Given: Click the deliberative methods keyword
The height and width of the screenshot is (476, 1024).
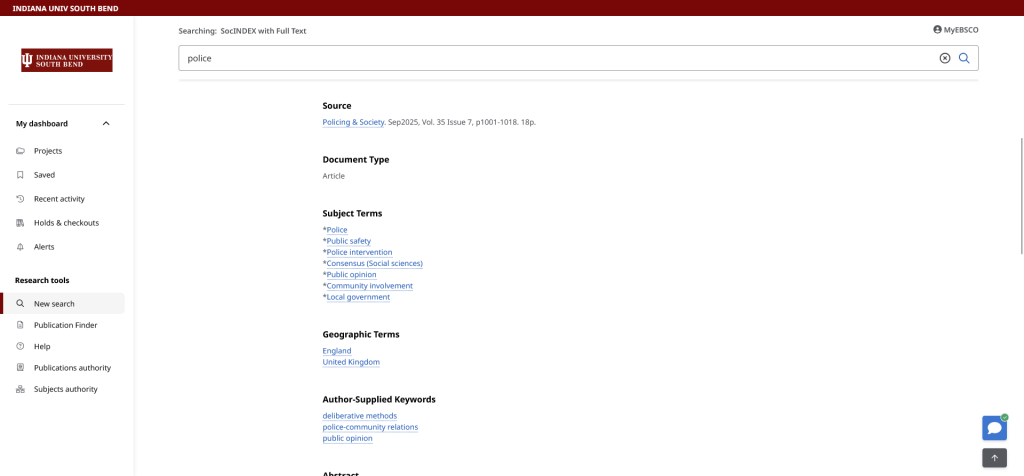Looking at the screenshot, I should [x=360, y=416].
